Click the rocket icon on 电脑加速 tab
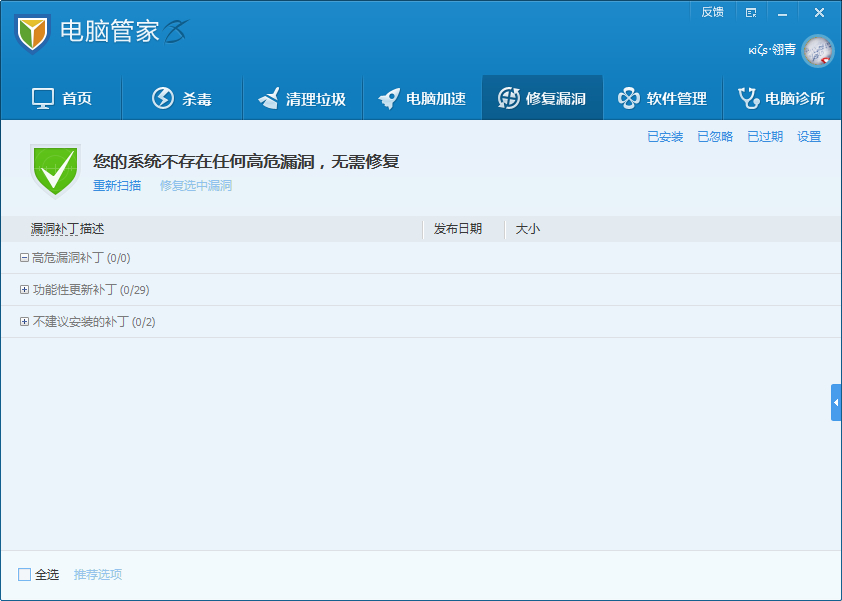This screenshot has height=601, width=842. [x=389, y=98]
